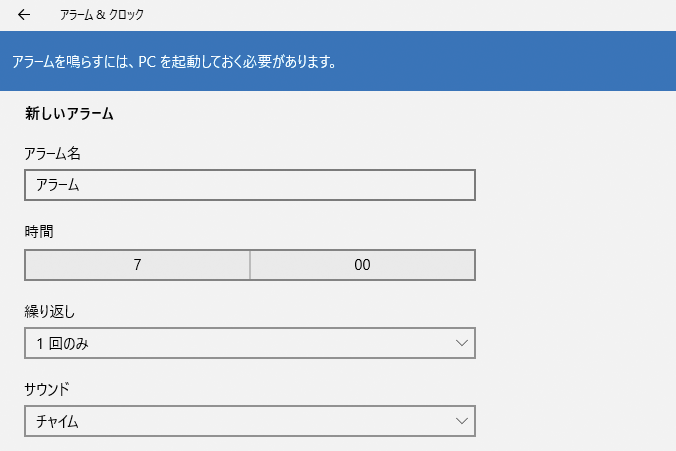Open the sound dropdown set to チャイム
676x451 pixels.
pos(250,421)
